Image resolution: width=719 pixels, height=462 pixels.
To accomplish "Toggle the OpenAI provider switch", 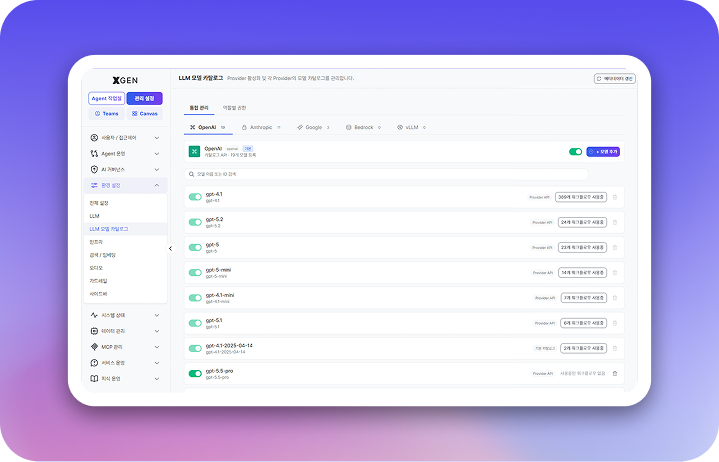I will coord(575,152).
